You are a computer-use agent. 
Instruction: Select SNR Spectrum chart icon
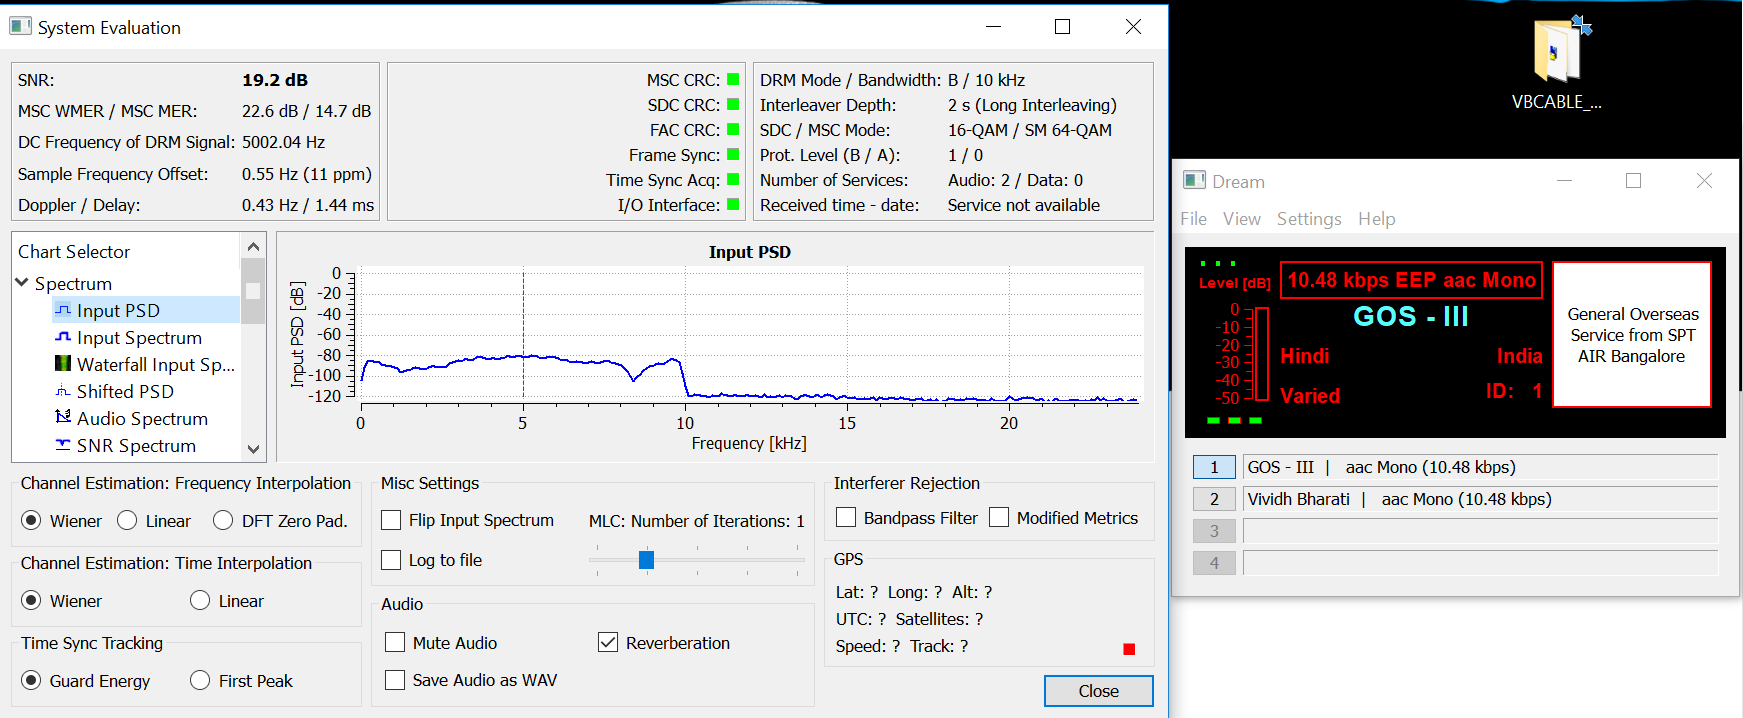(63, 445)
